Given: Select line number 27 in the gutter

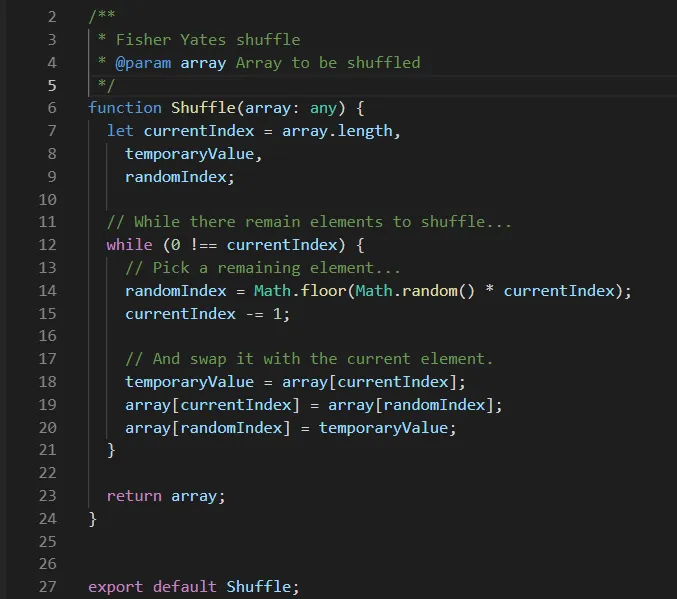Looking at the screenshot, I should pos(47,587).
